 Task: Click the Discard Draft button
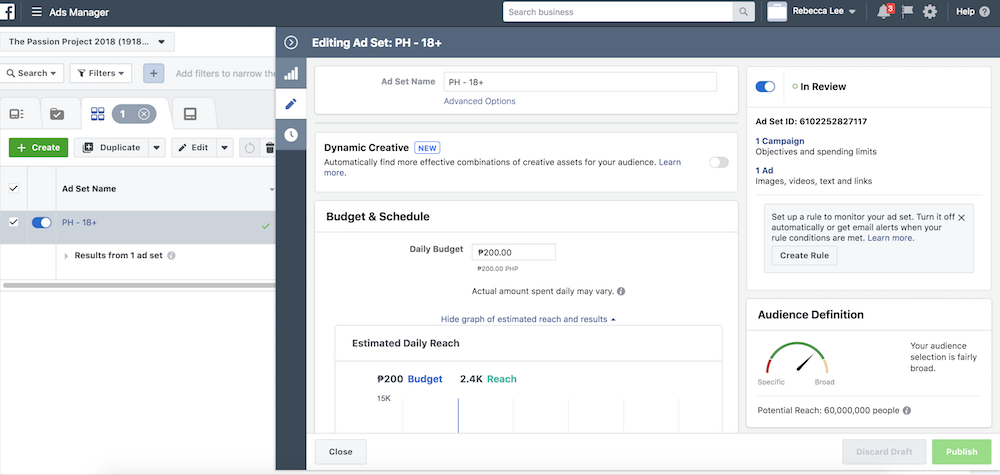(x=884, y=451)
